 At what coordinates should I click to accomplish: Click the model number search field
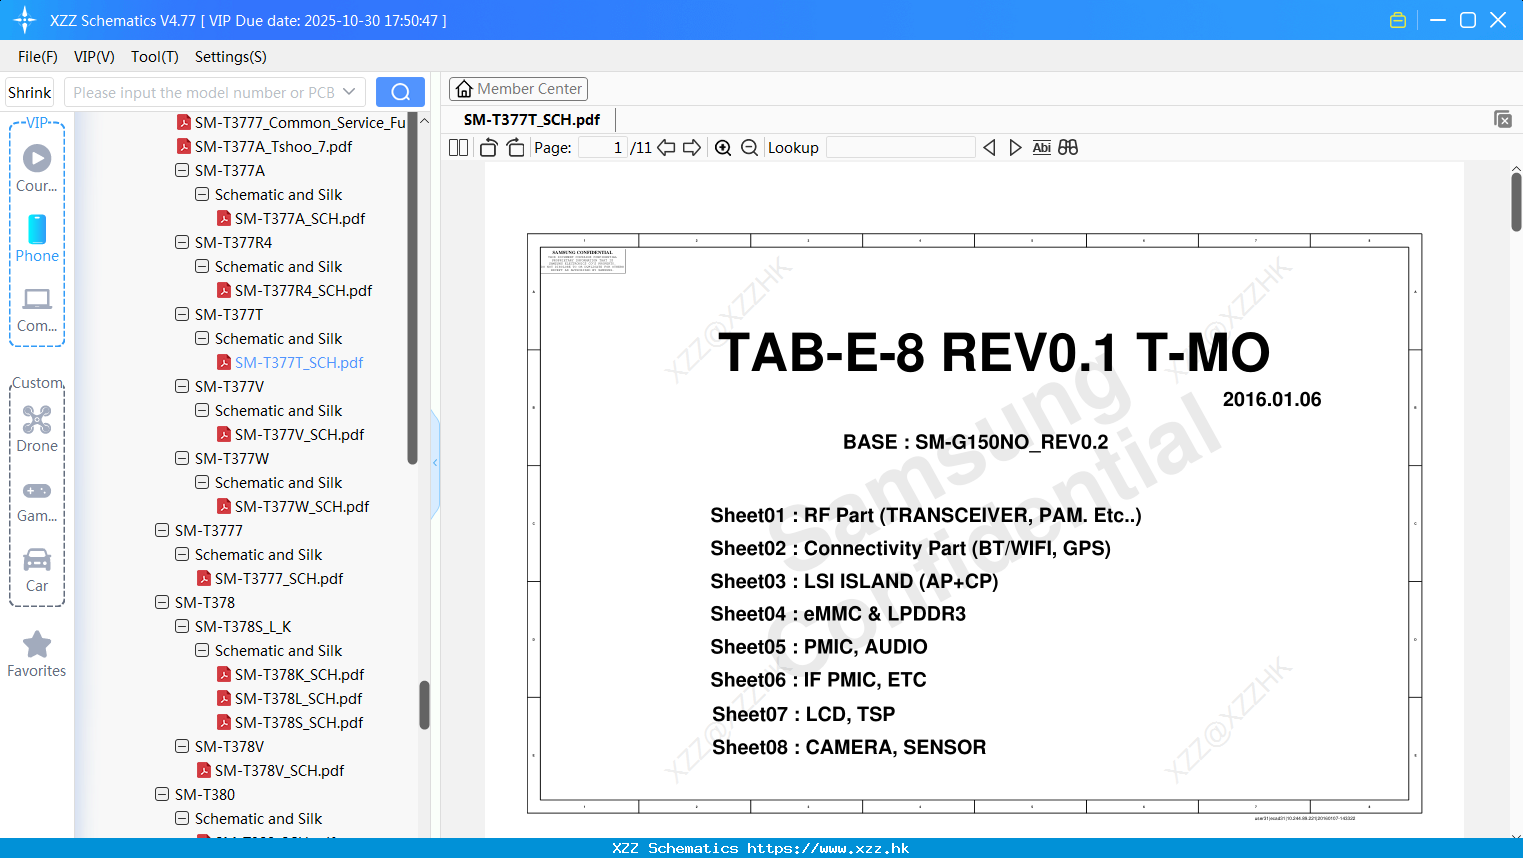pyautogui.click(x=203, y=92)
